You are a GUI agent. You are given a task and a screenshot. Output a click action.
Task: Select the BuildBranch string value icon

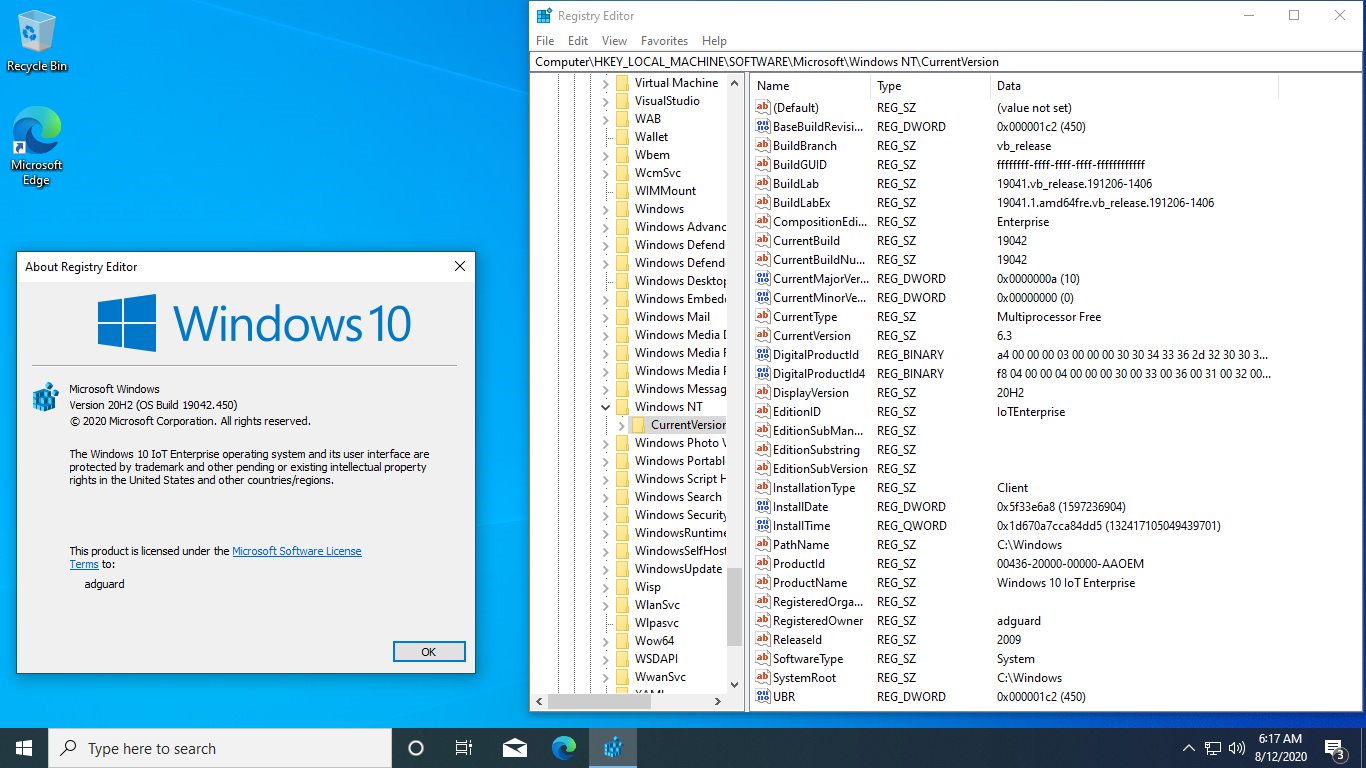tap(763, 146)
